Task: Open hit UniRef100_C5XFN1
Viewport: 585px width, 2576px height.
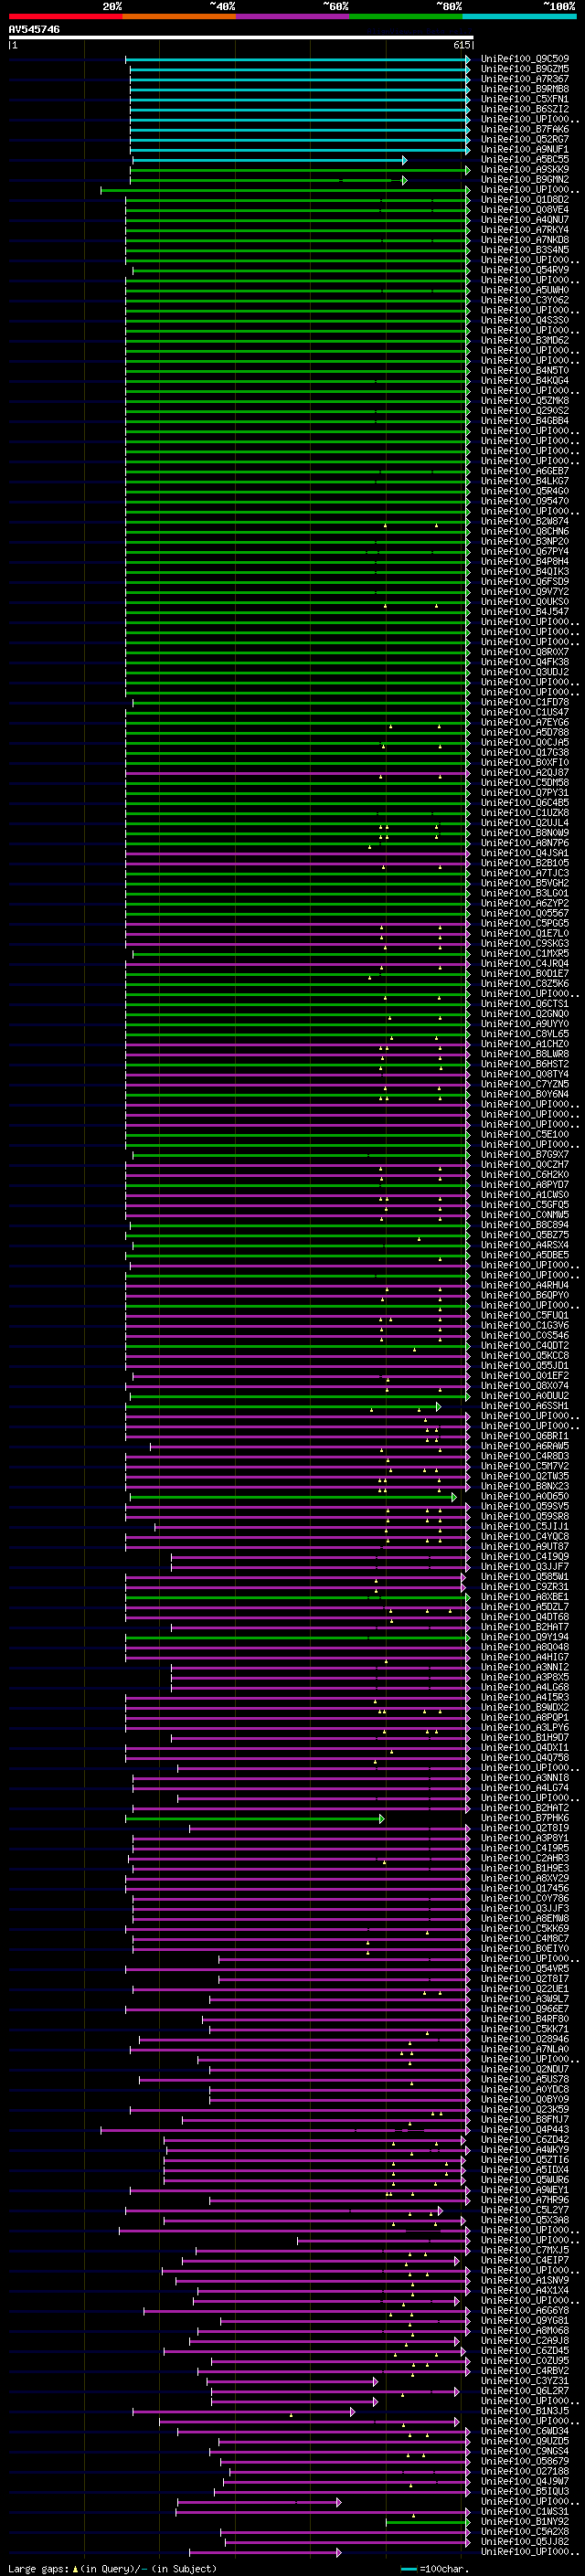Action: pyautogui.click(x=525, y=99)
